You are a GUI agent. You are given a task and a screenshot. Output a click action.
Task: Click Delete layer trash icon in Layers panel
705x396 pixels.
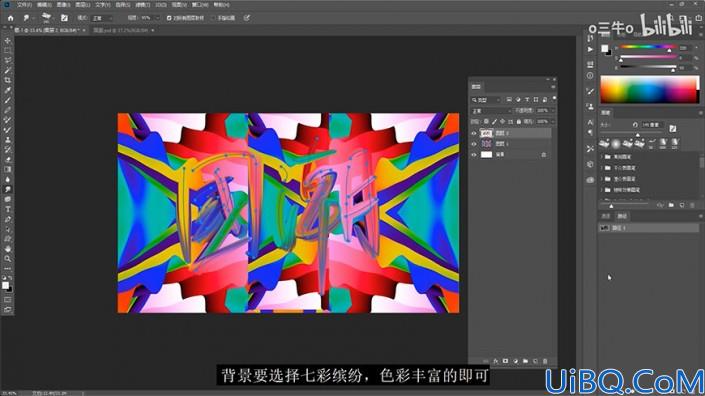pos(545,361)
